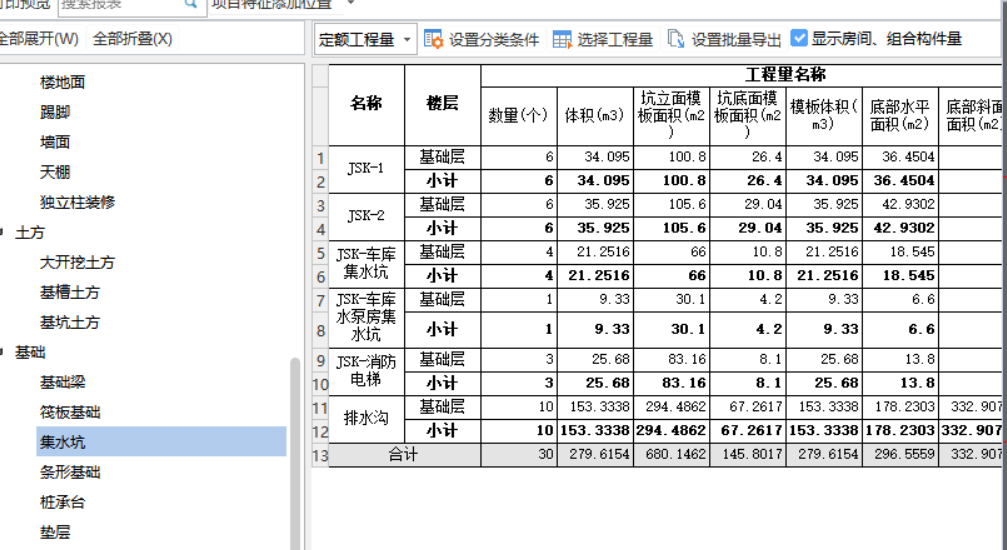Screen dimensions: 1007x550
Task: Select 楼地面 in the tree
Action: [x=62, y=82]
